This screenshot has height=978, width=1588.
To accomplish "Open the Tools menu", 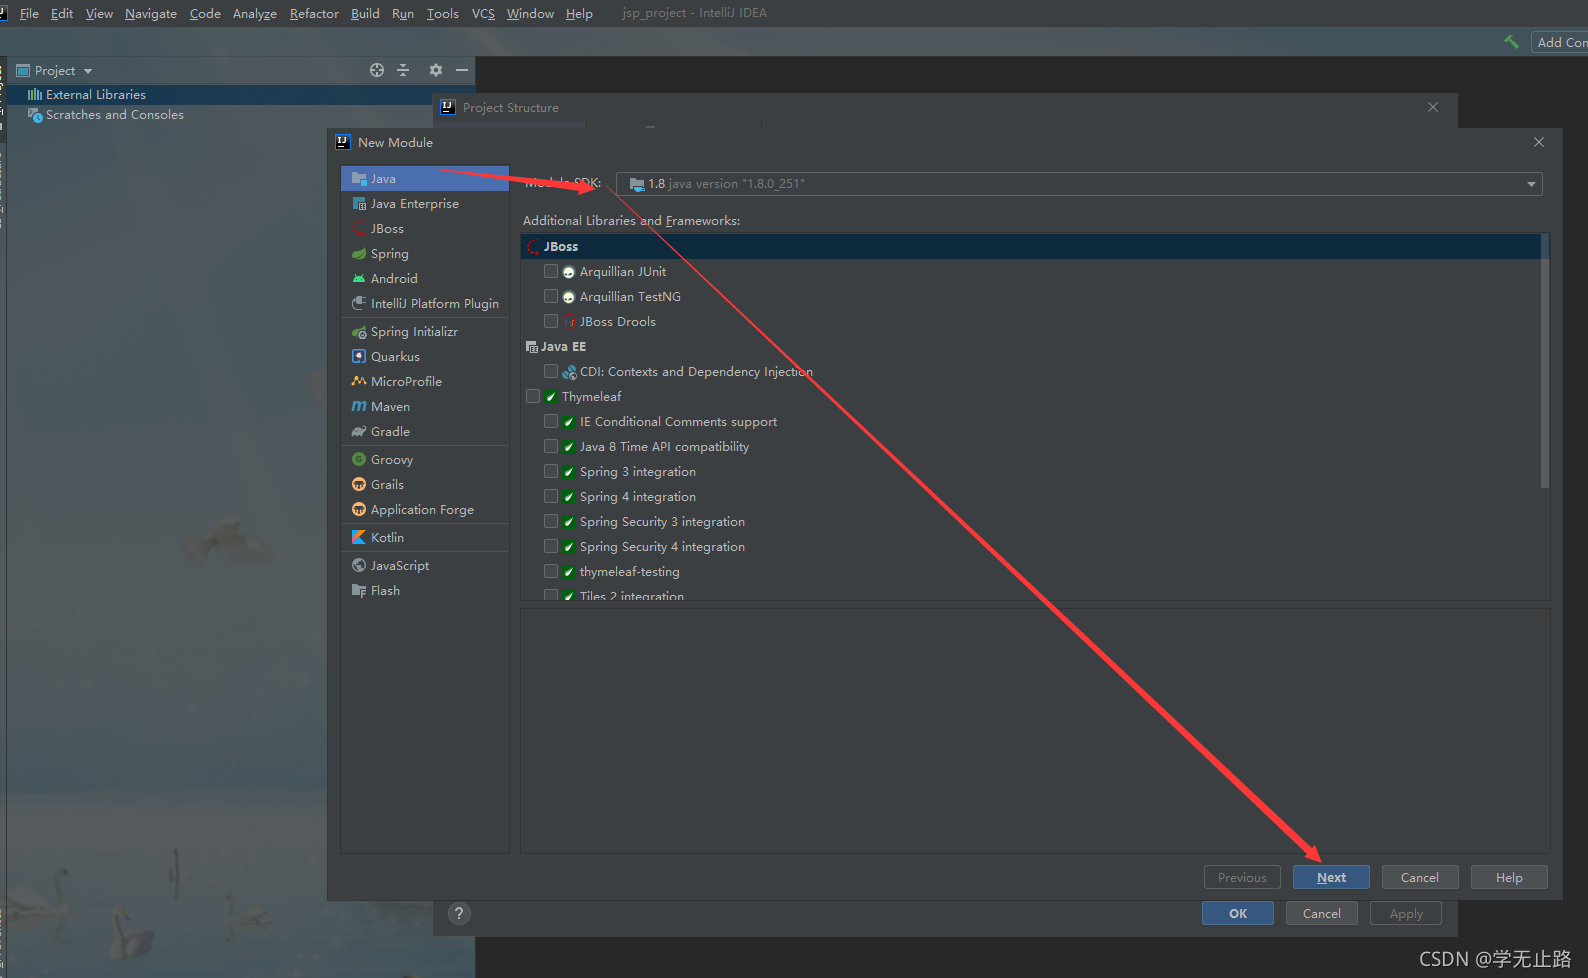I will point(442,13).
